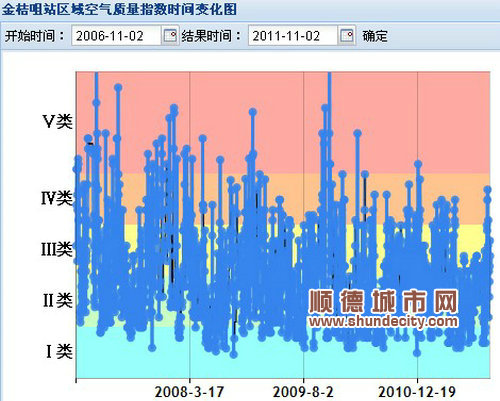
Task: Click the 确定 confirm button
Action: [375, 36]
